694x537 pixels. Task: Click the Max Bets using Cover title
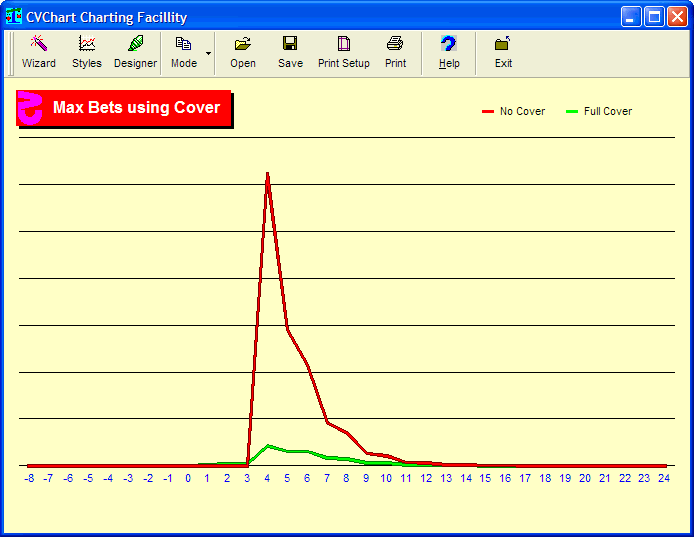(136, 108)
